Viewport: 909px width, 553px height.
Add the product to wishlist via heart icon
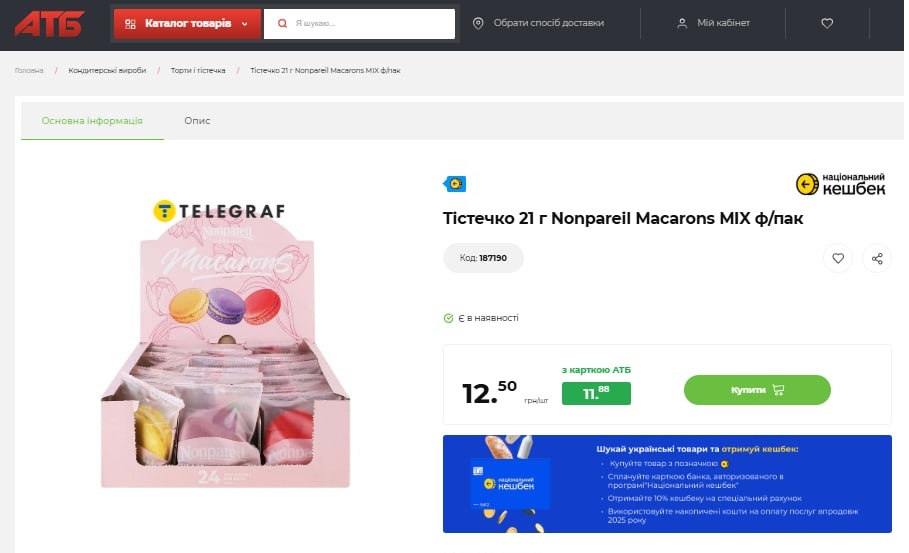coord(838,258)
